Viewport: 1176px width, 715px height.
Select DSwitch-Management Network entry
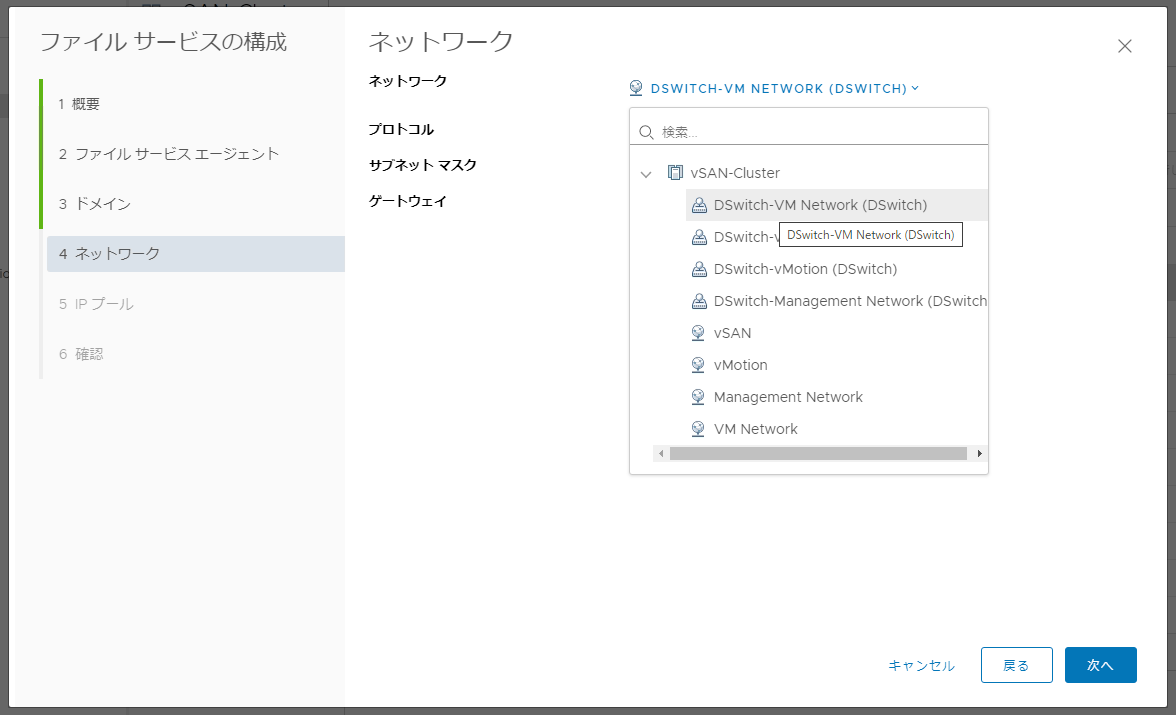(850, 301)
